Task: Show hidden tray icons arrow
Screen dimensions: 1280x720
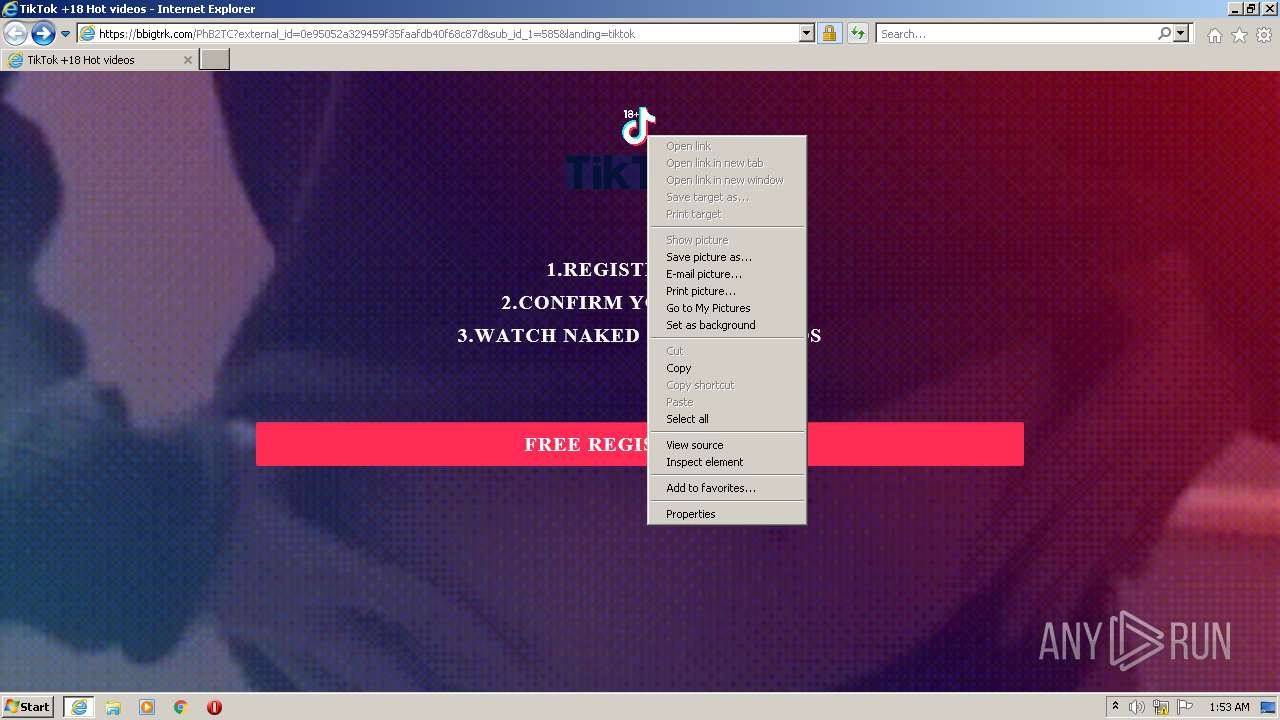Action: [x=1115, y=707]
